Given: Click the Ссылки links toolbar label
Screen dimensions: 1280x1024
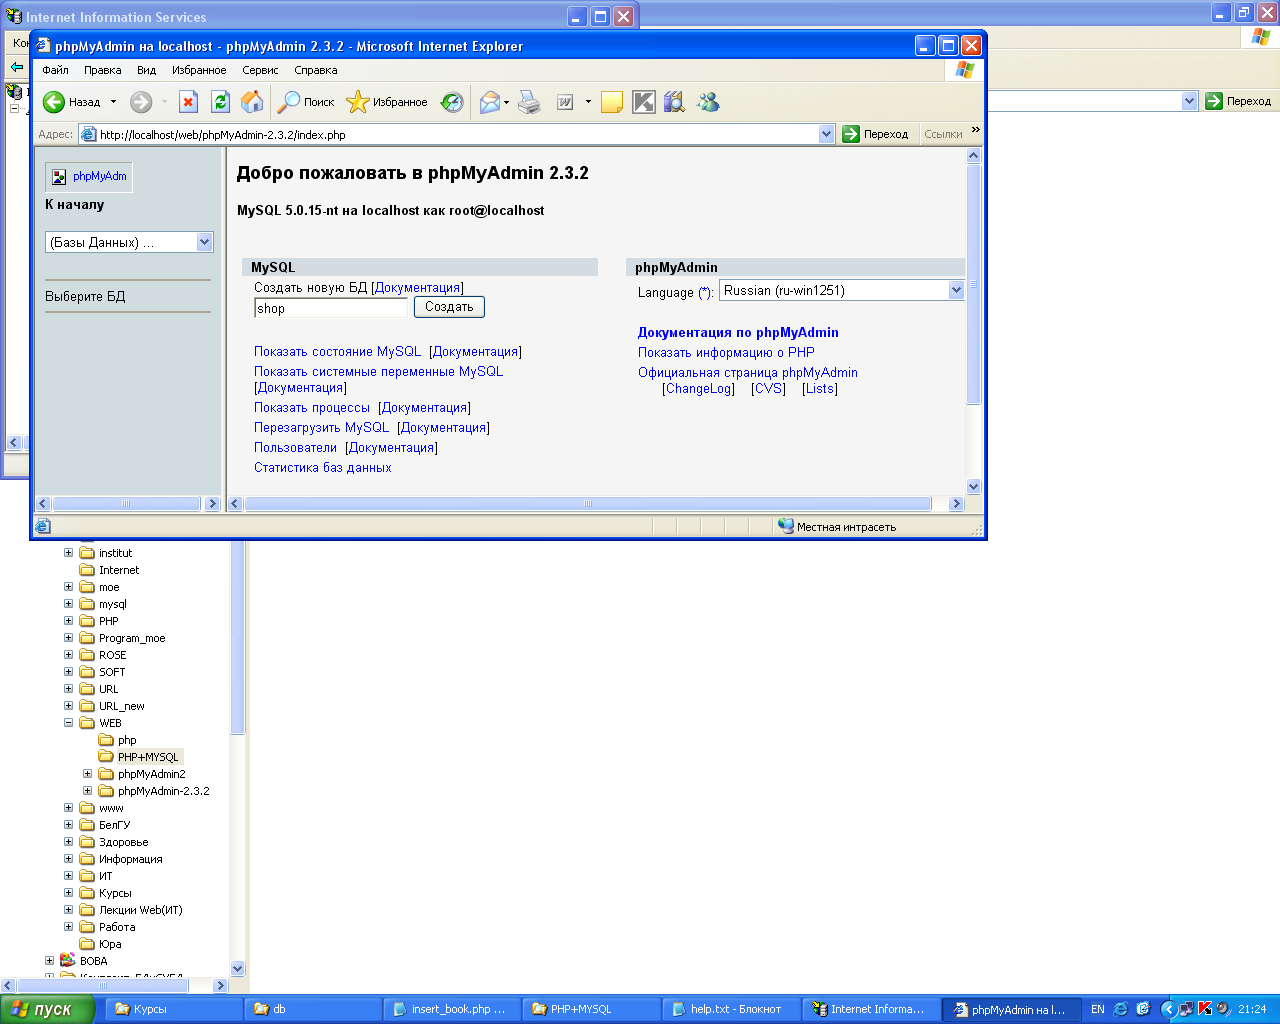Looking at the screenshot, I should (x=943, y=134).
